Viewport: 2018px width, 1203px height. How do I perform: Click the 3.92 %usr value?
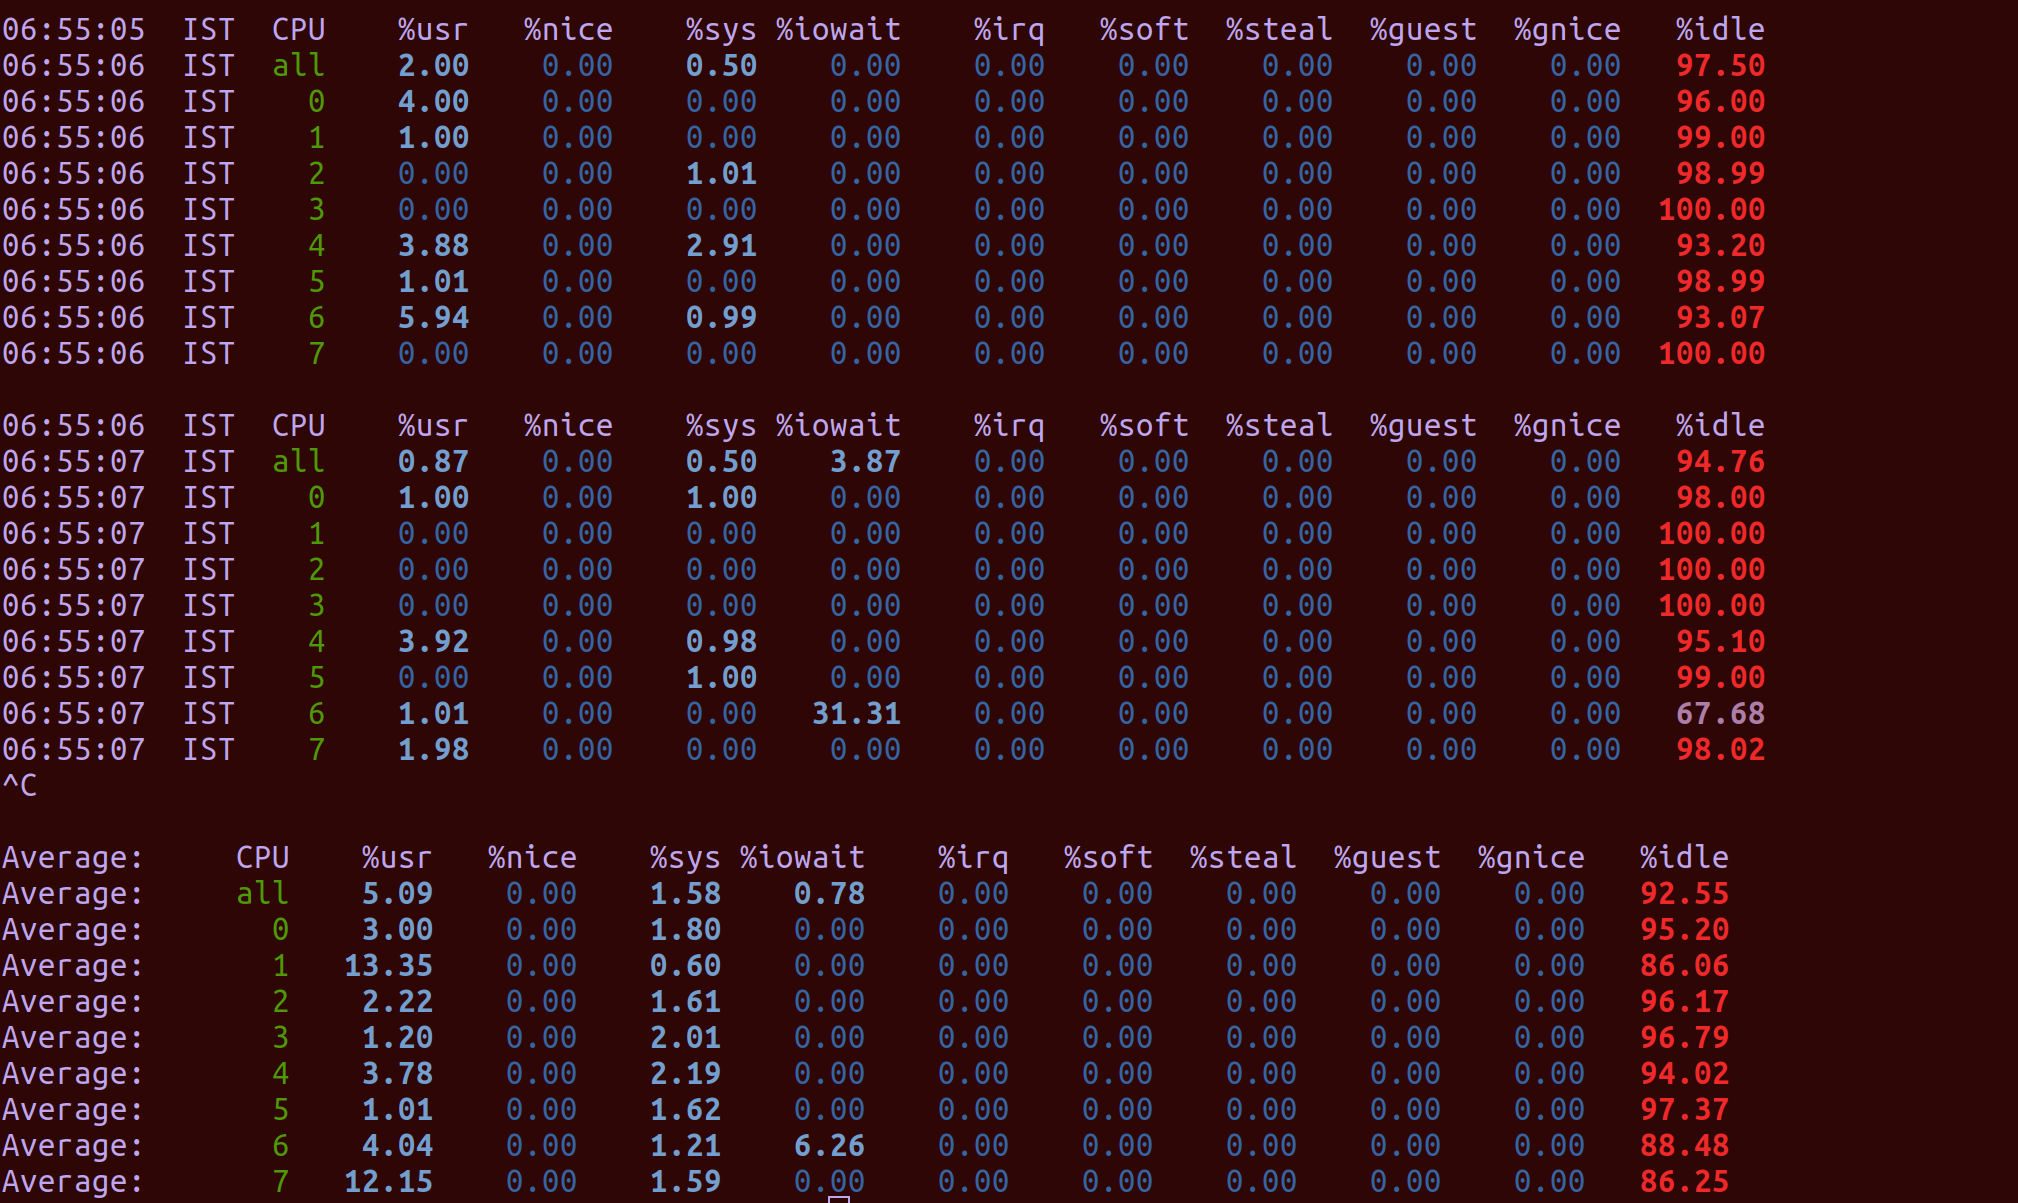tap(433, 642)
